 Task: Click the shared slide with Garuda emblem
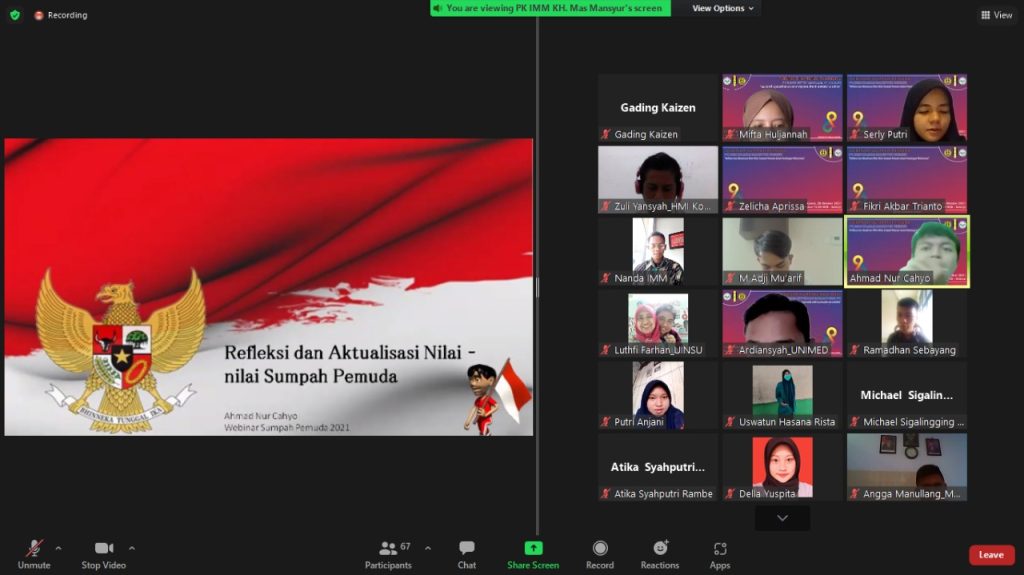point(268,287)
